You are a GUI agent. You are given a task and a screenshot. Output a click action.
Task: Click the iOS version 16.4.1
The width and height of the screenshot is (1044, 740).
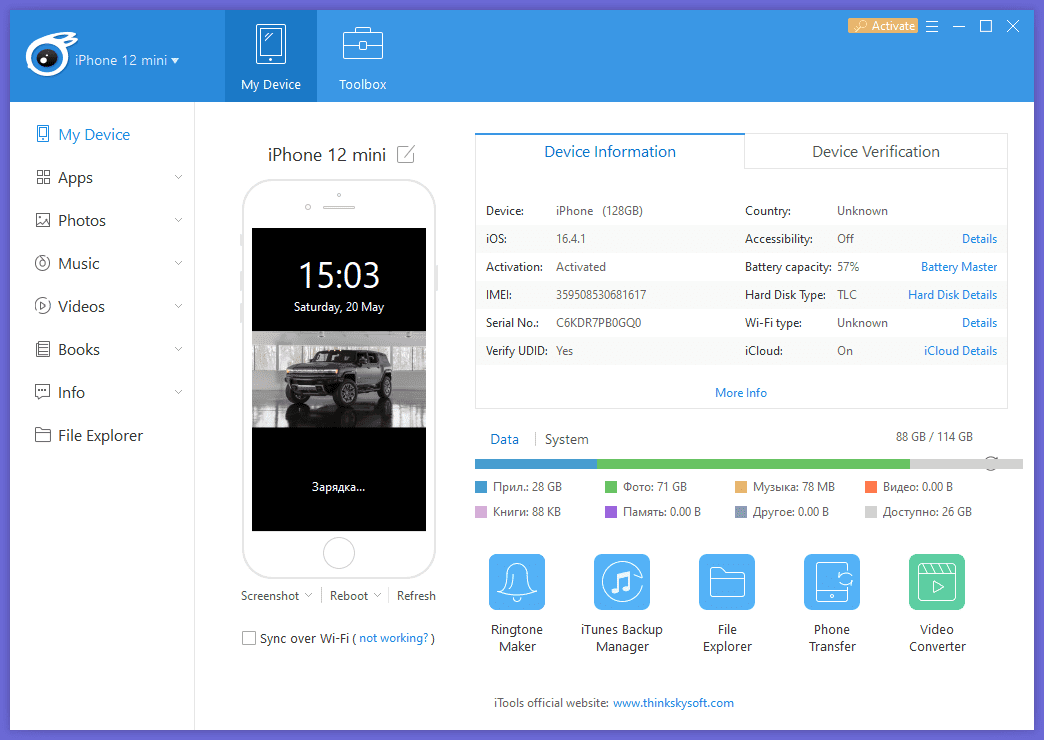[571, 238]
